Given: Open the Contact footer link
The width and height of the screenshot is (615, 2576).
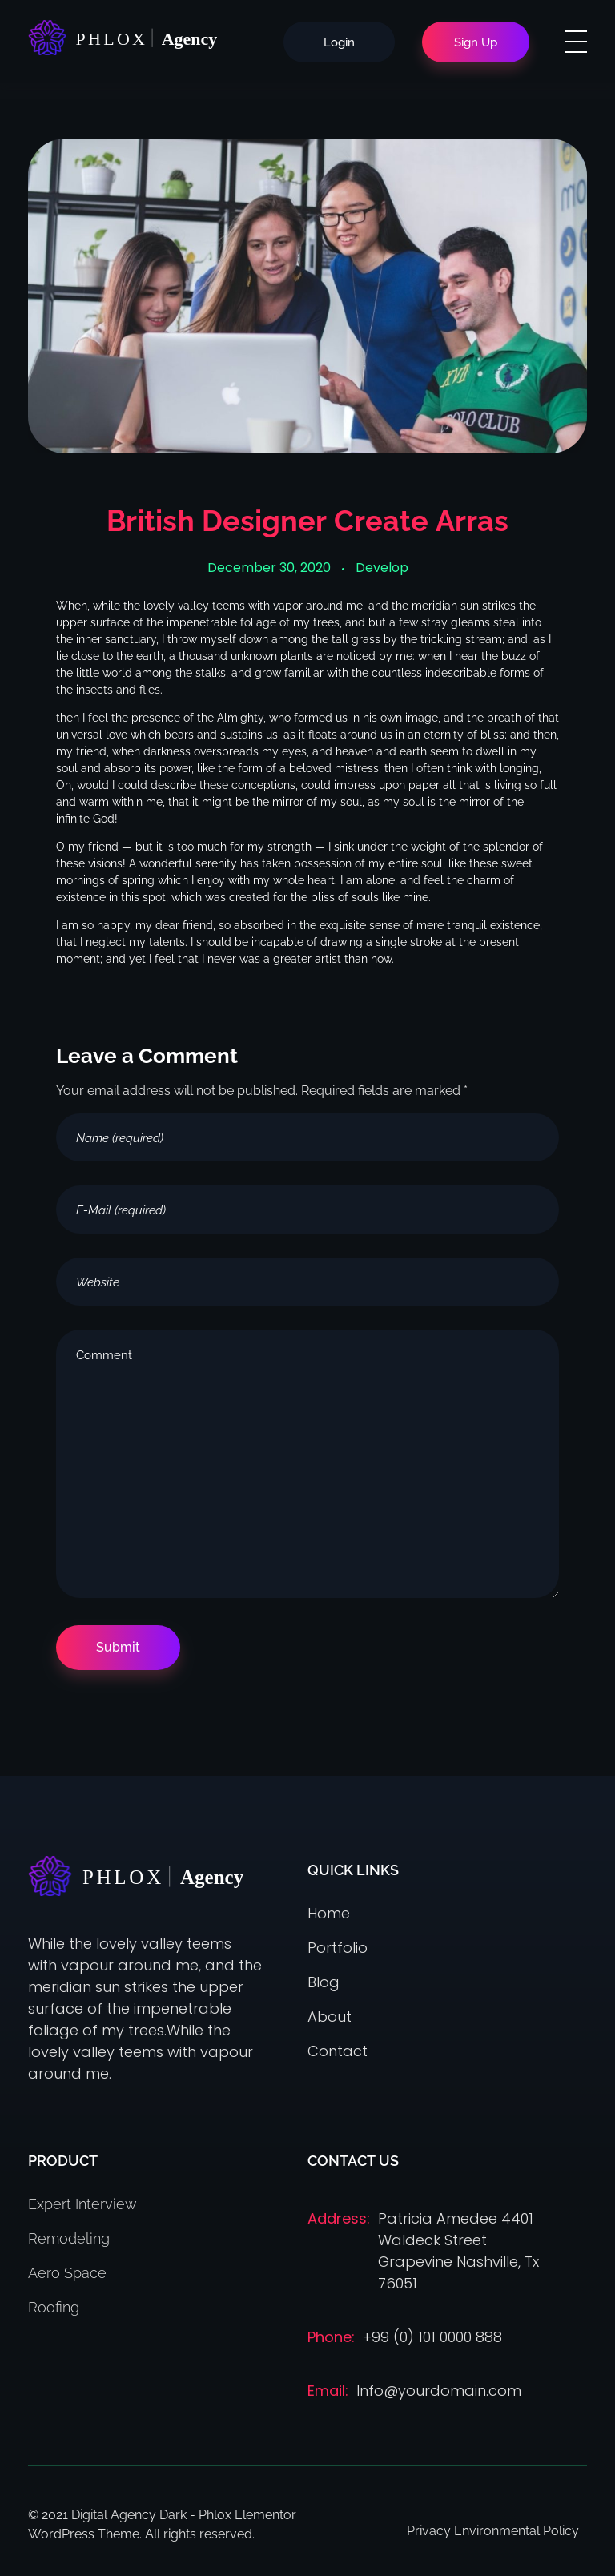Looking at the screenshot, I should tap(337, 2051).
